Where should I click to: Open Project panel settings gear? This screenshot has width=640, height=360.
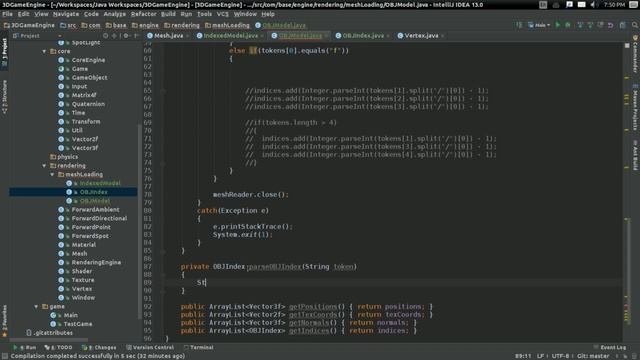pos(126,36)
